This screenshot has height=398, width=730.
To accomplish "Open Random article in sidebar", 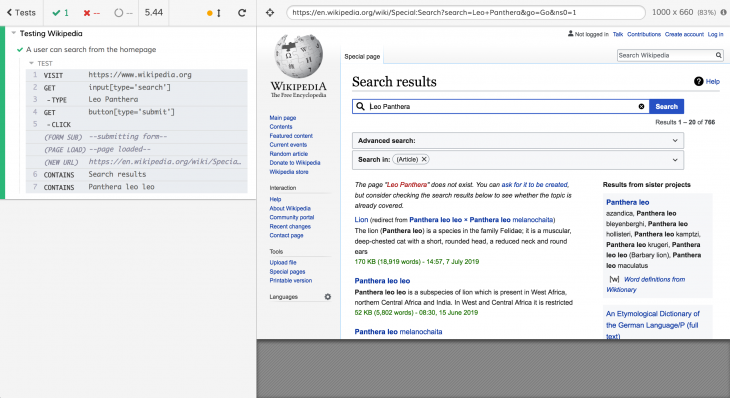I will [x=289, y=154].
